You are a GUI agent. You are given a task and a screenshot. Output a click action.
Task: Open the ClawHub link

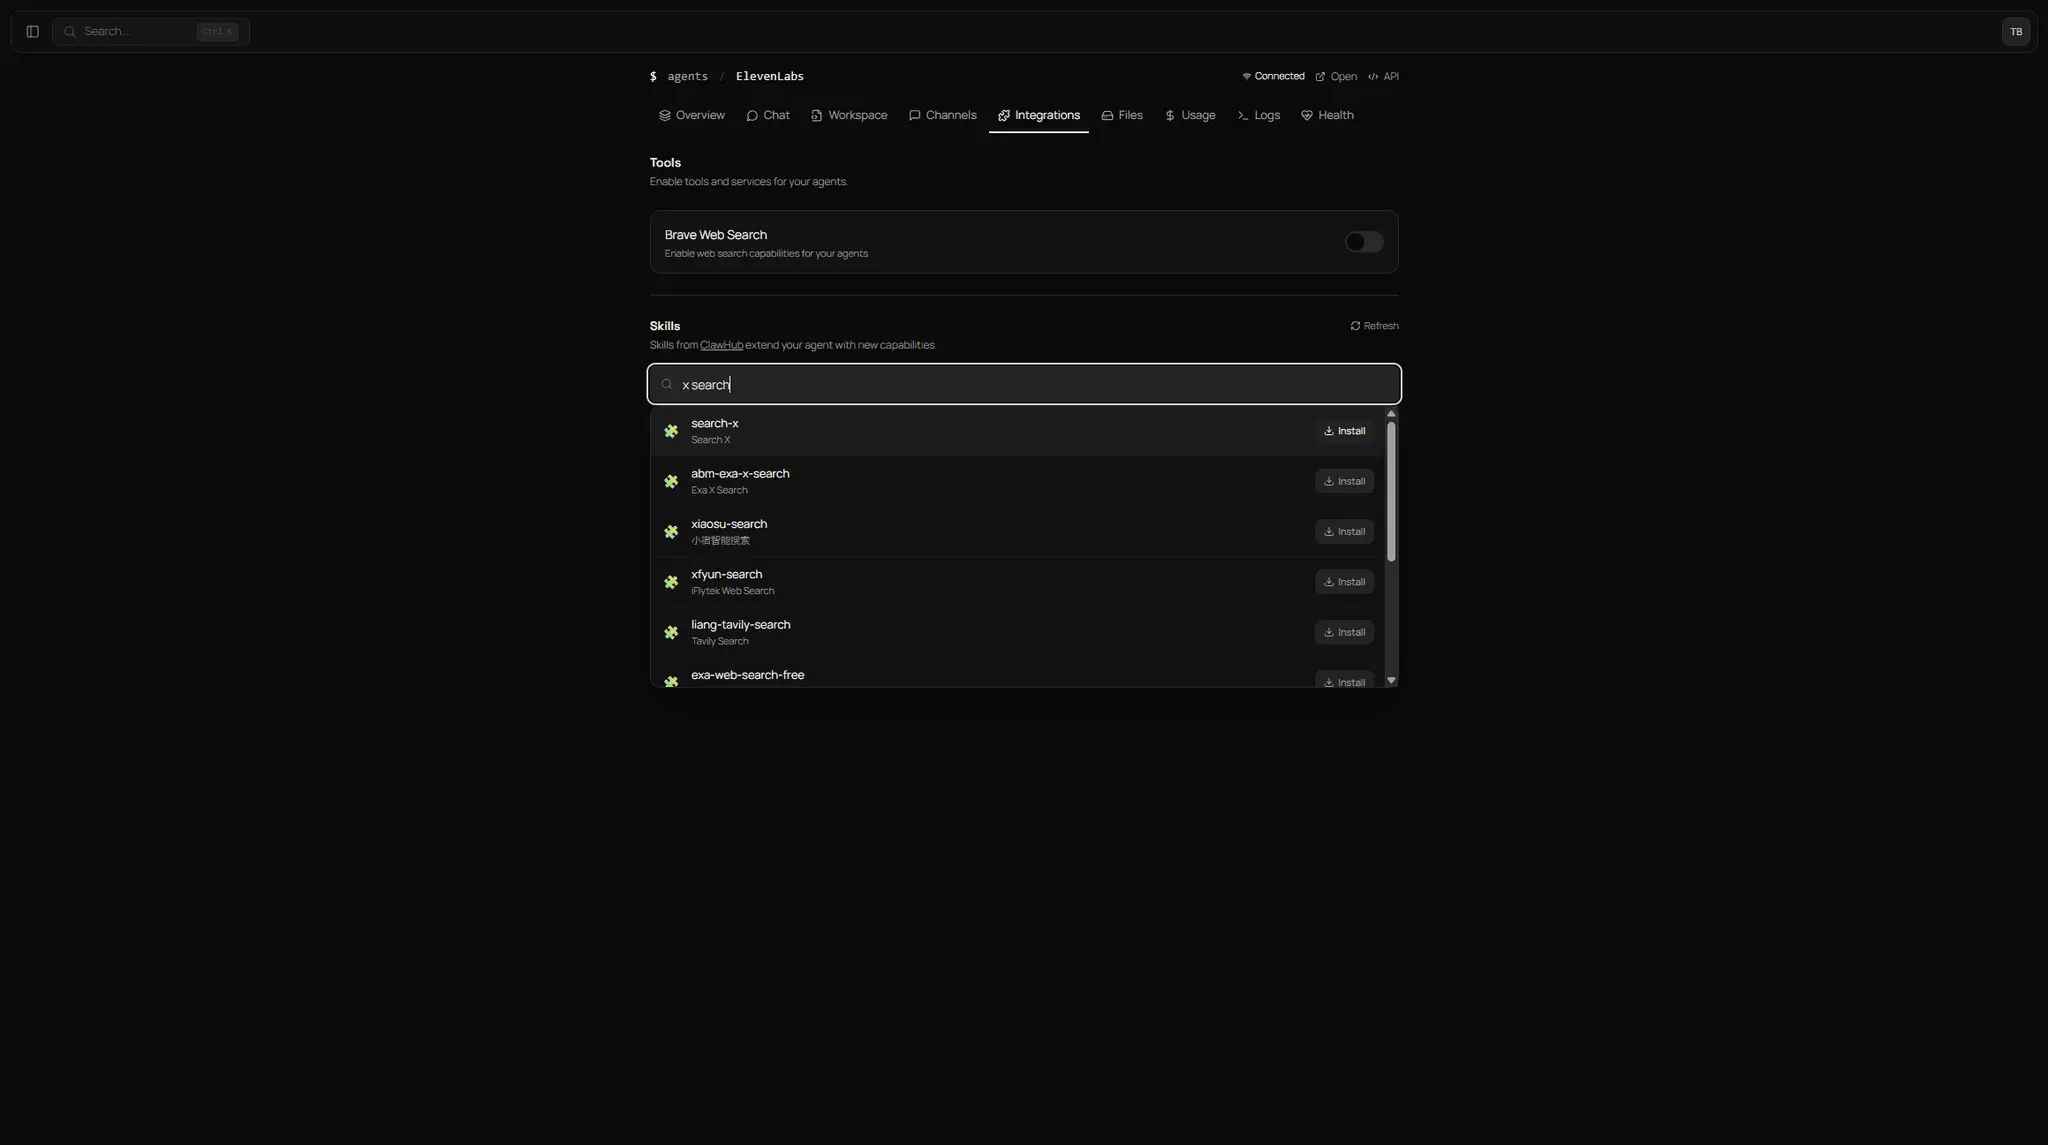click(721, 345)
